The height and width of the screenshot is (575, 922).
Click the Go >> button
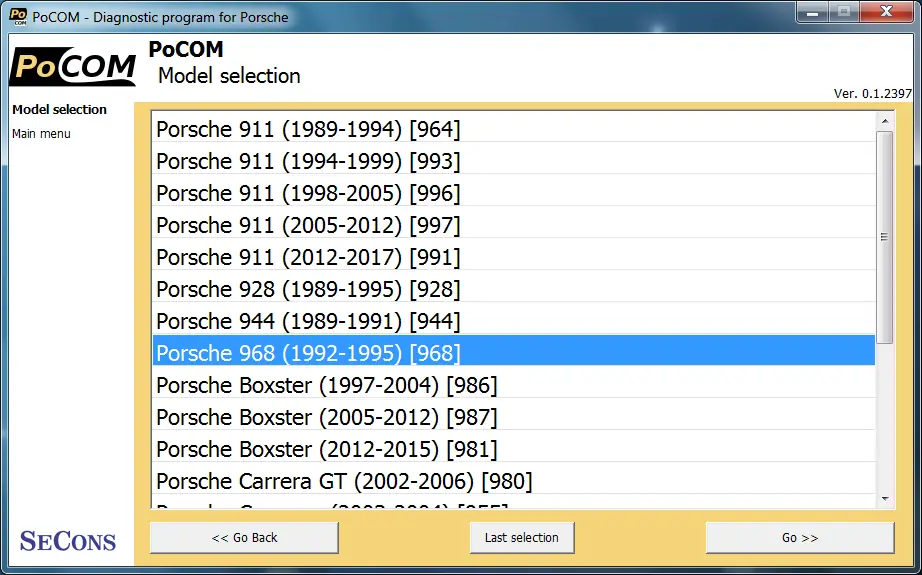(800, 537)
